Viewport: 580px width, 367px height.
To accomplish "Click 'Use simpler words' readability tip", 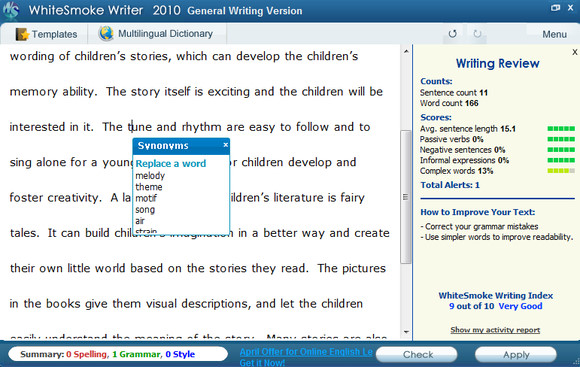I will (497, 237).
